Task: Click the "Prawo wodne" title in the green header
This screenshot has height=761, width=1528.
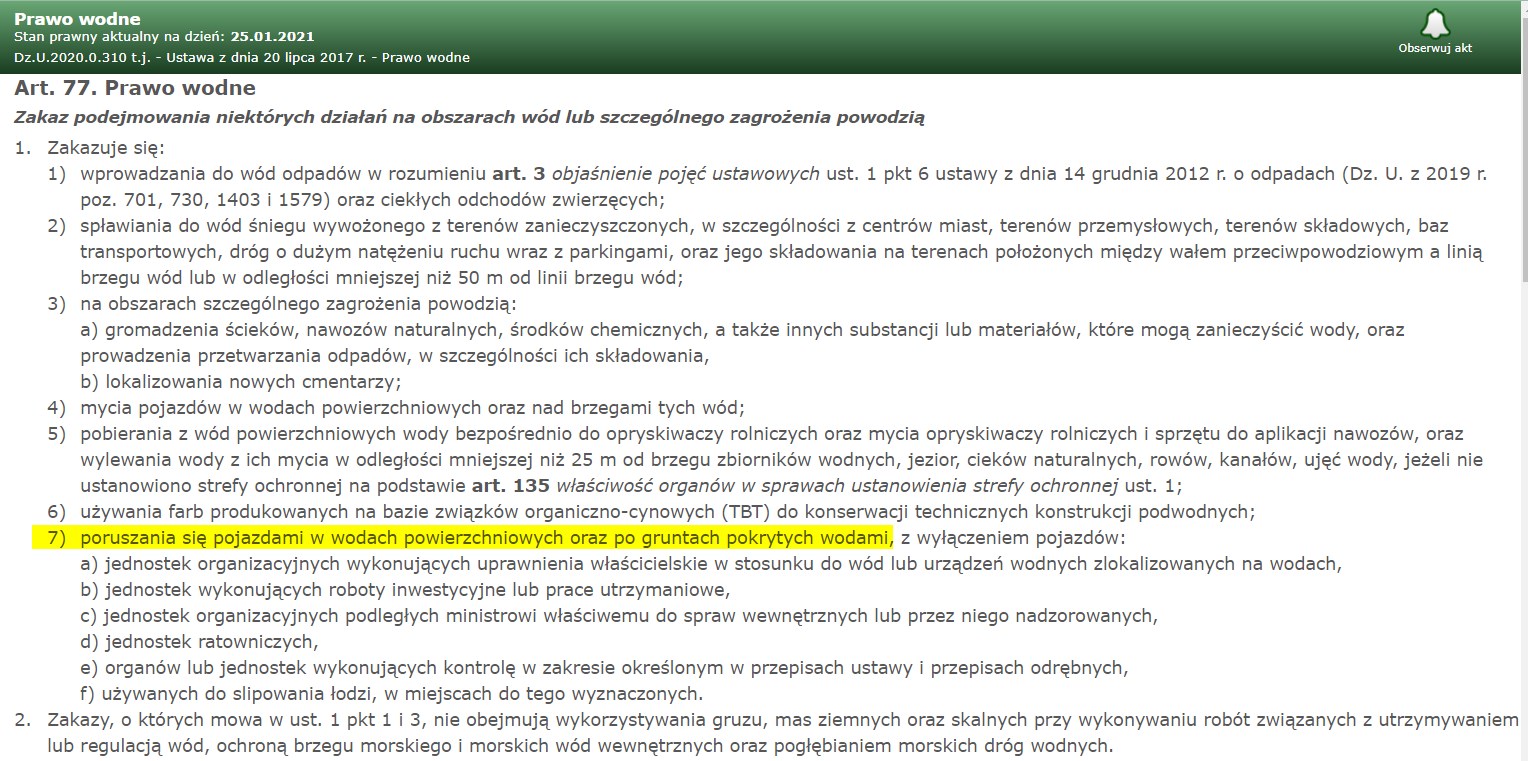Action: (77, 19)
